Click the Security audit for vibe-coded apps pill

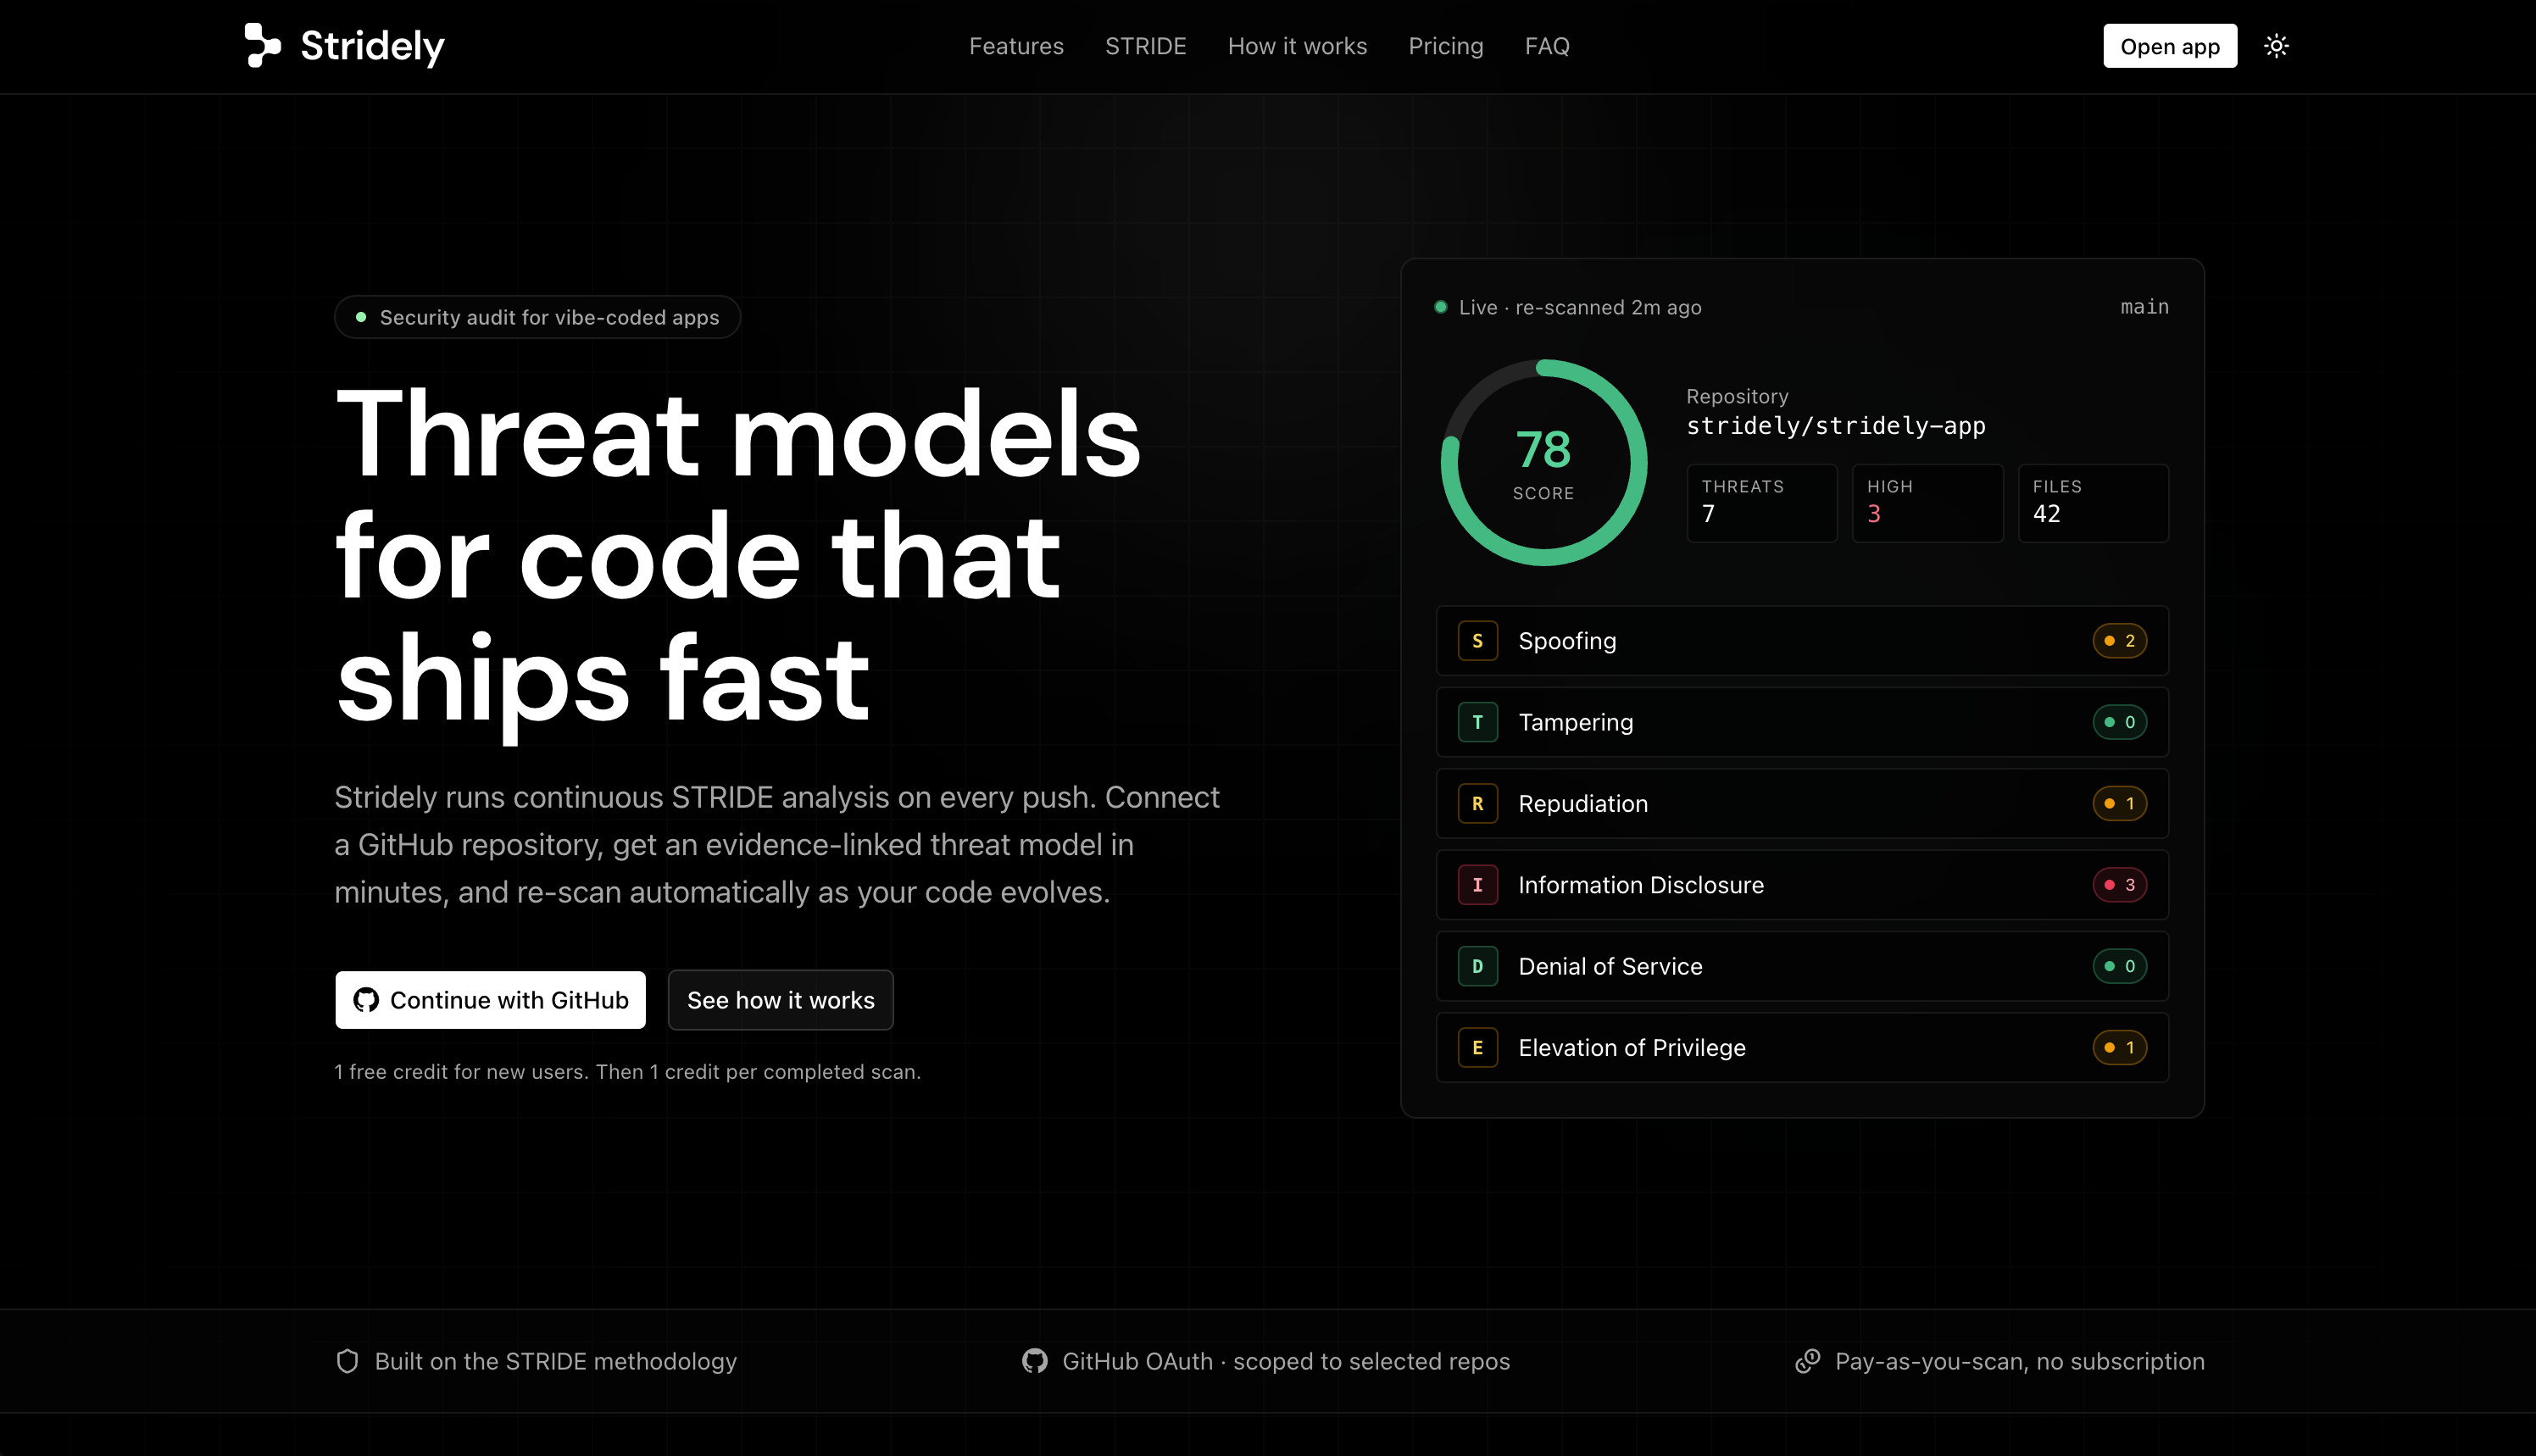click(537, 317)
